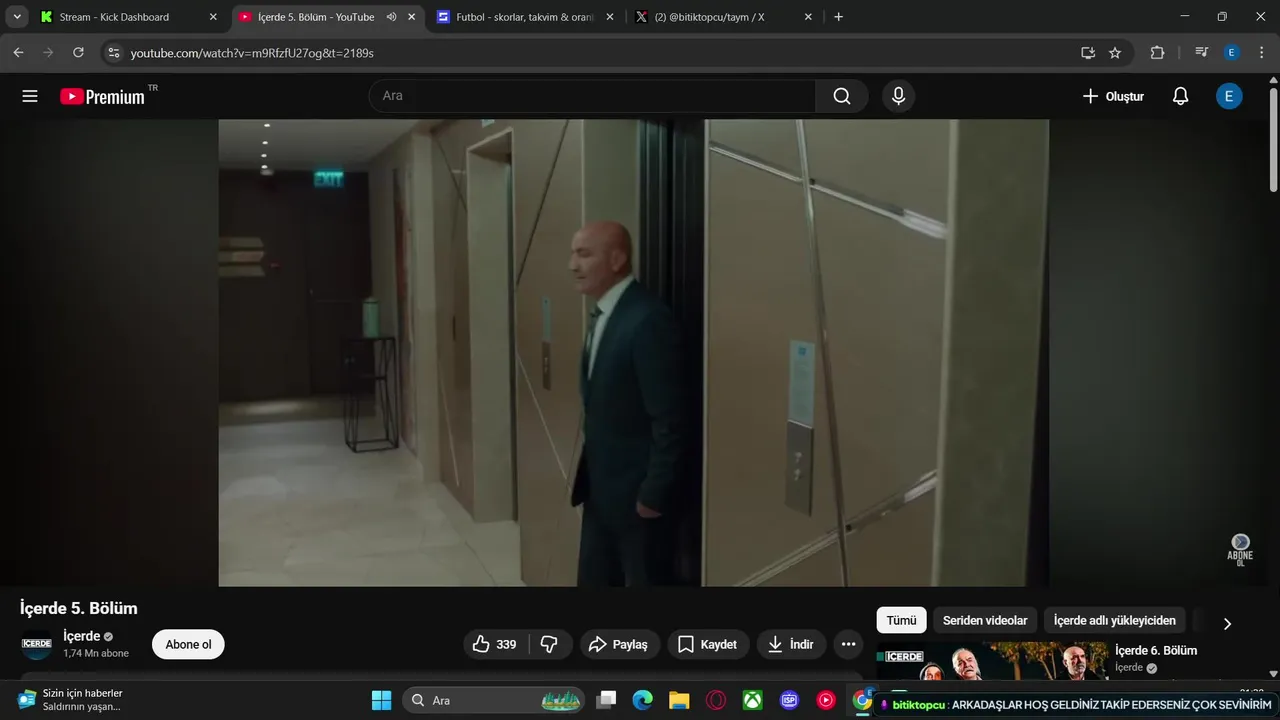The height and width of the screenshot is (720, 1280).
Task: Open Chrome extensions puzzle icon
Action: [x=1158, y=52]
